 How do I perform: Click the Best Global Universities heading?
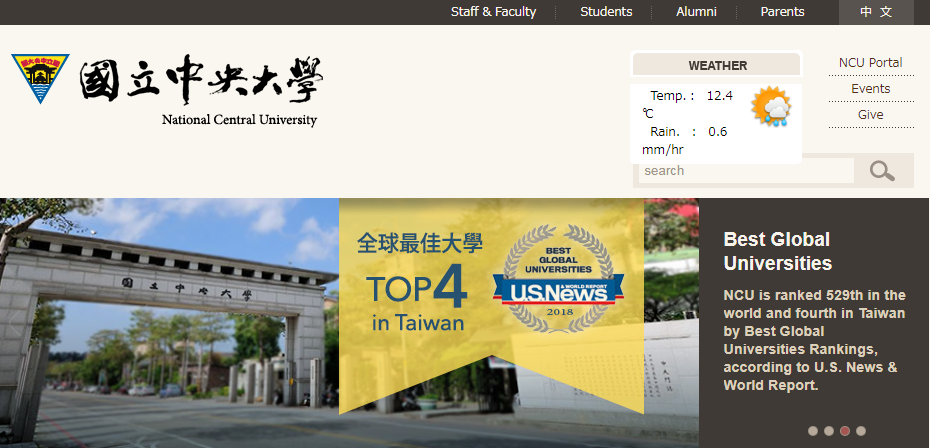click(778, 251)
